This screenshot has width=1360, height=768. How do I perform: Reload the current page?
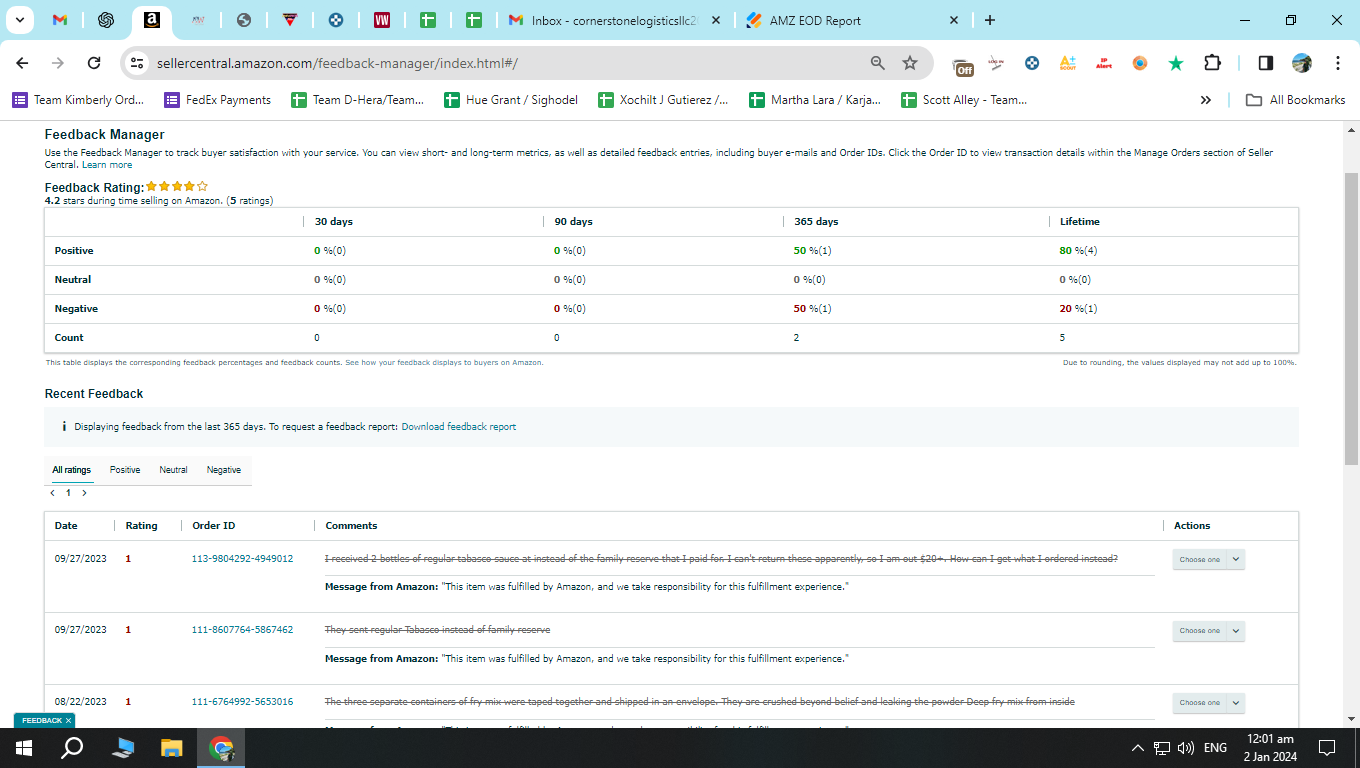[x=94, y=63]
